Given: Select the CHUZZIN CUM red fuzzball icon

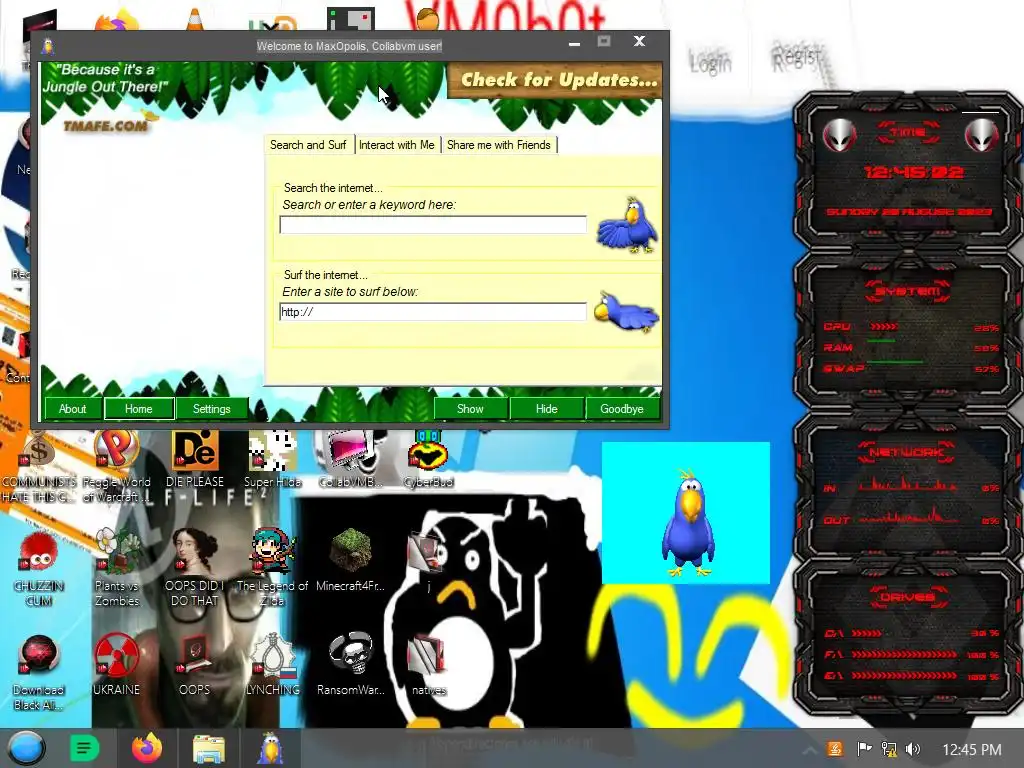Looking at the screenshot, I should pos(38,568).
